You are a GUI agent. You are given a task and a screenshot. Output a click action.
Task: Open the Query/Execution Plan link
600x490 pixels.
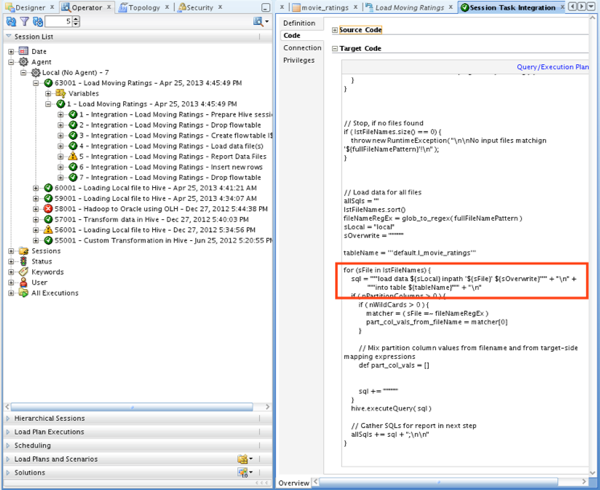tap(552, 67)
